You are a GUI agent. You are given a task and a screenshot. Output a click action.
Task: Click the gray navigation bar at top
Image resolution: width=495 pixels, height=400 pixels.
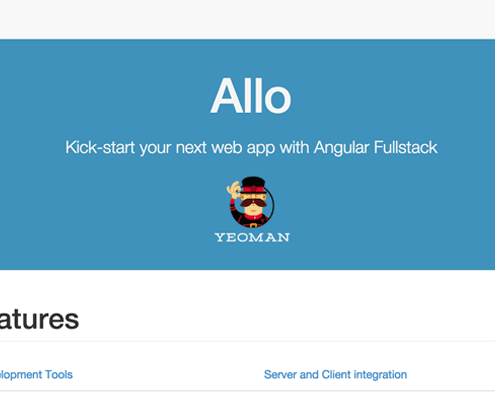click(247, 19)
